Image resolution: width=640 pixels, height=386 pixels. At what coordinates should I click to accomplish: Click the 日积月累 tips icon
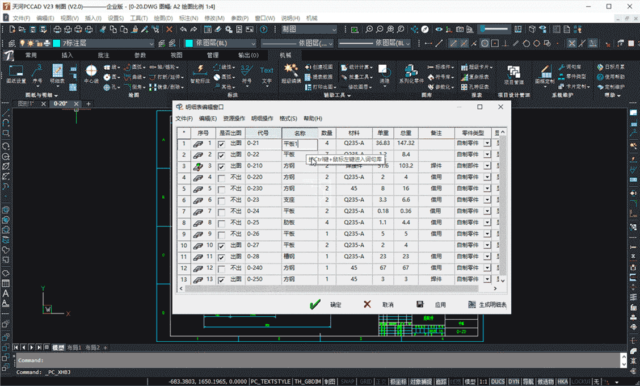(x=600, y=67)
